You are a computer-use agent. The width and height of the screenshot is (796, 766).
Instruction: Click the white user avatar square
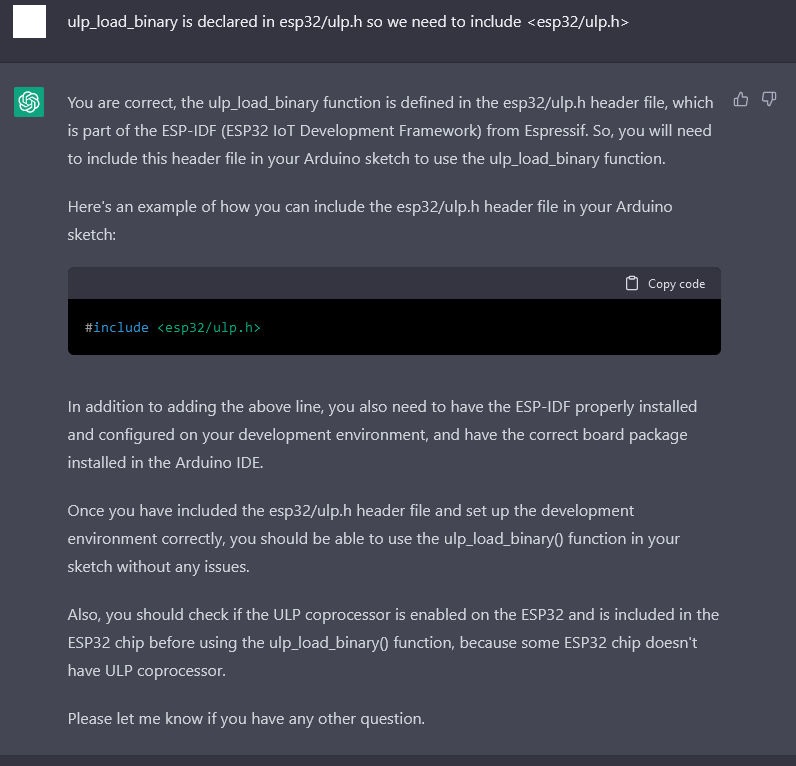tap(29, 21)
